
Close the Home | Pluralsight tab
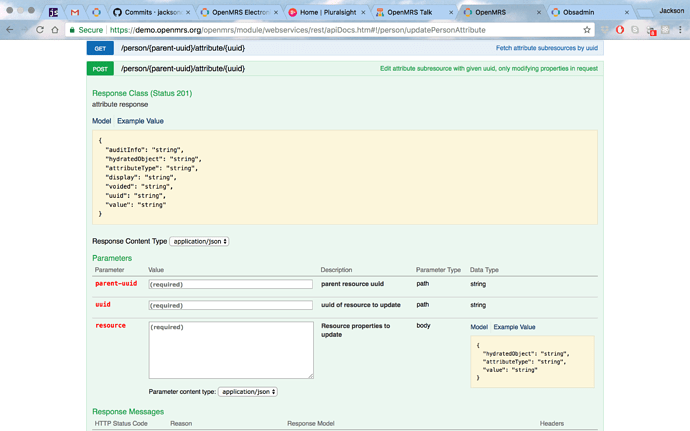point(363,12)
